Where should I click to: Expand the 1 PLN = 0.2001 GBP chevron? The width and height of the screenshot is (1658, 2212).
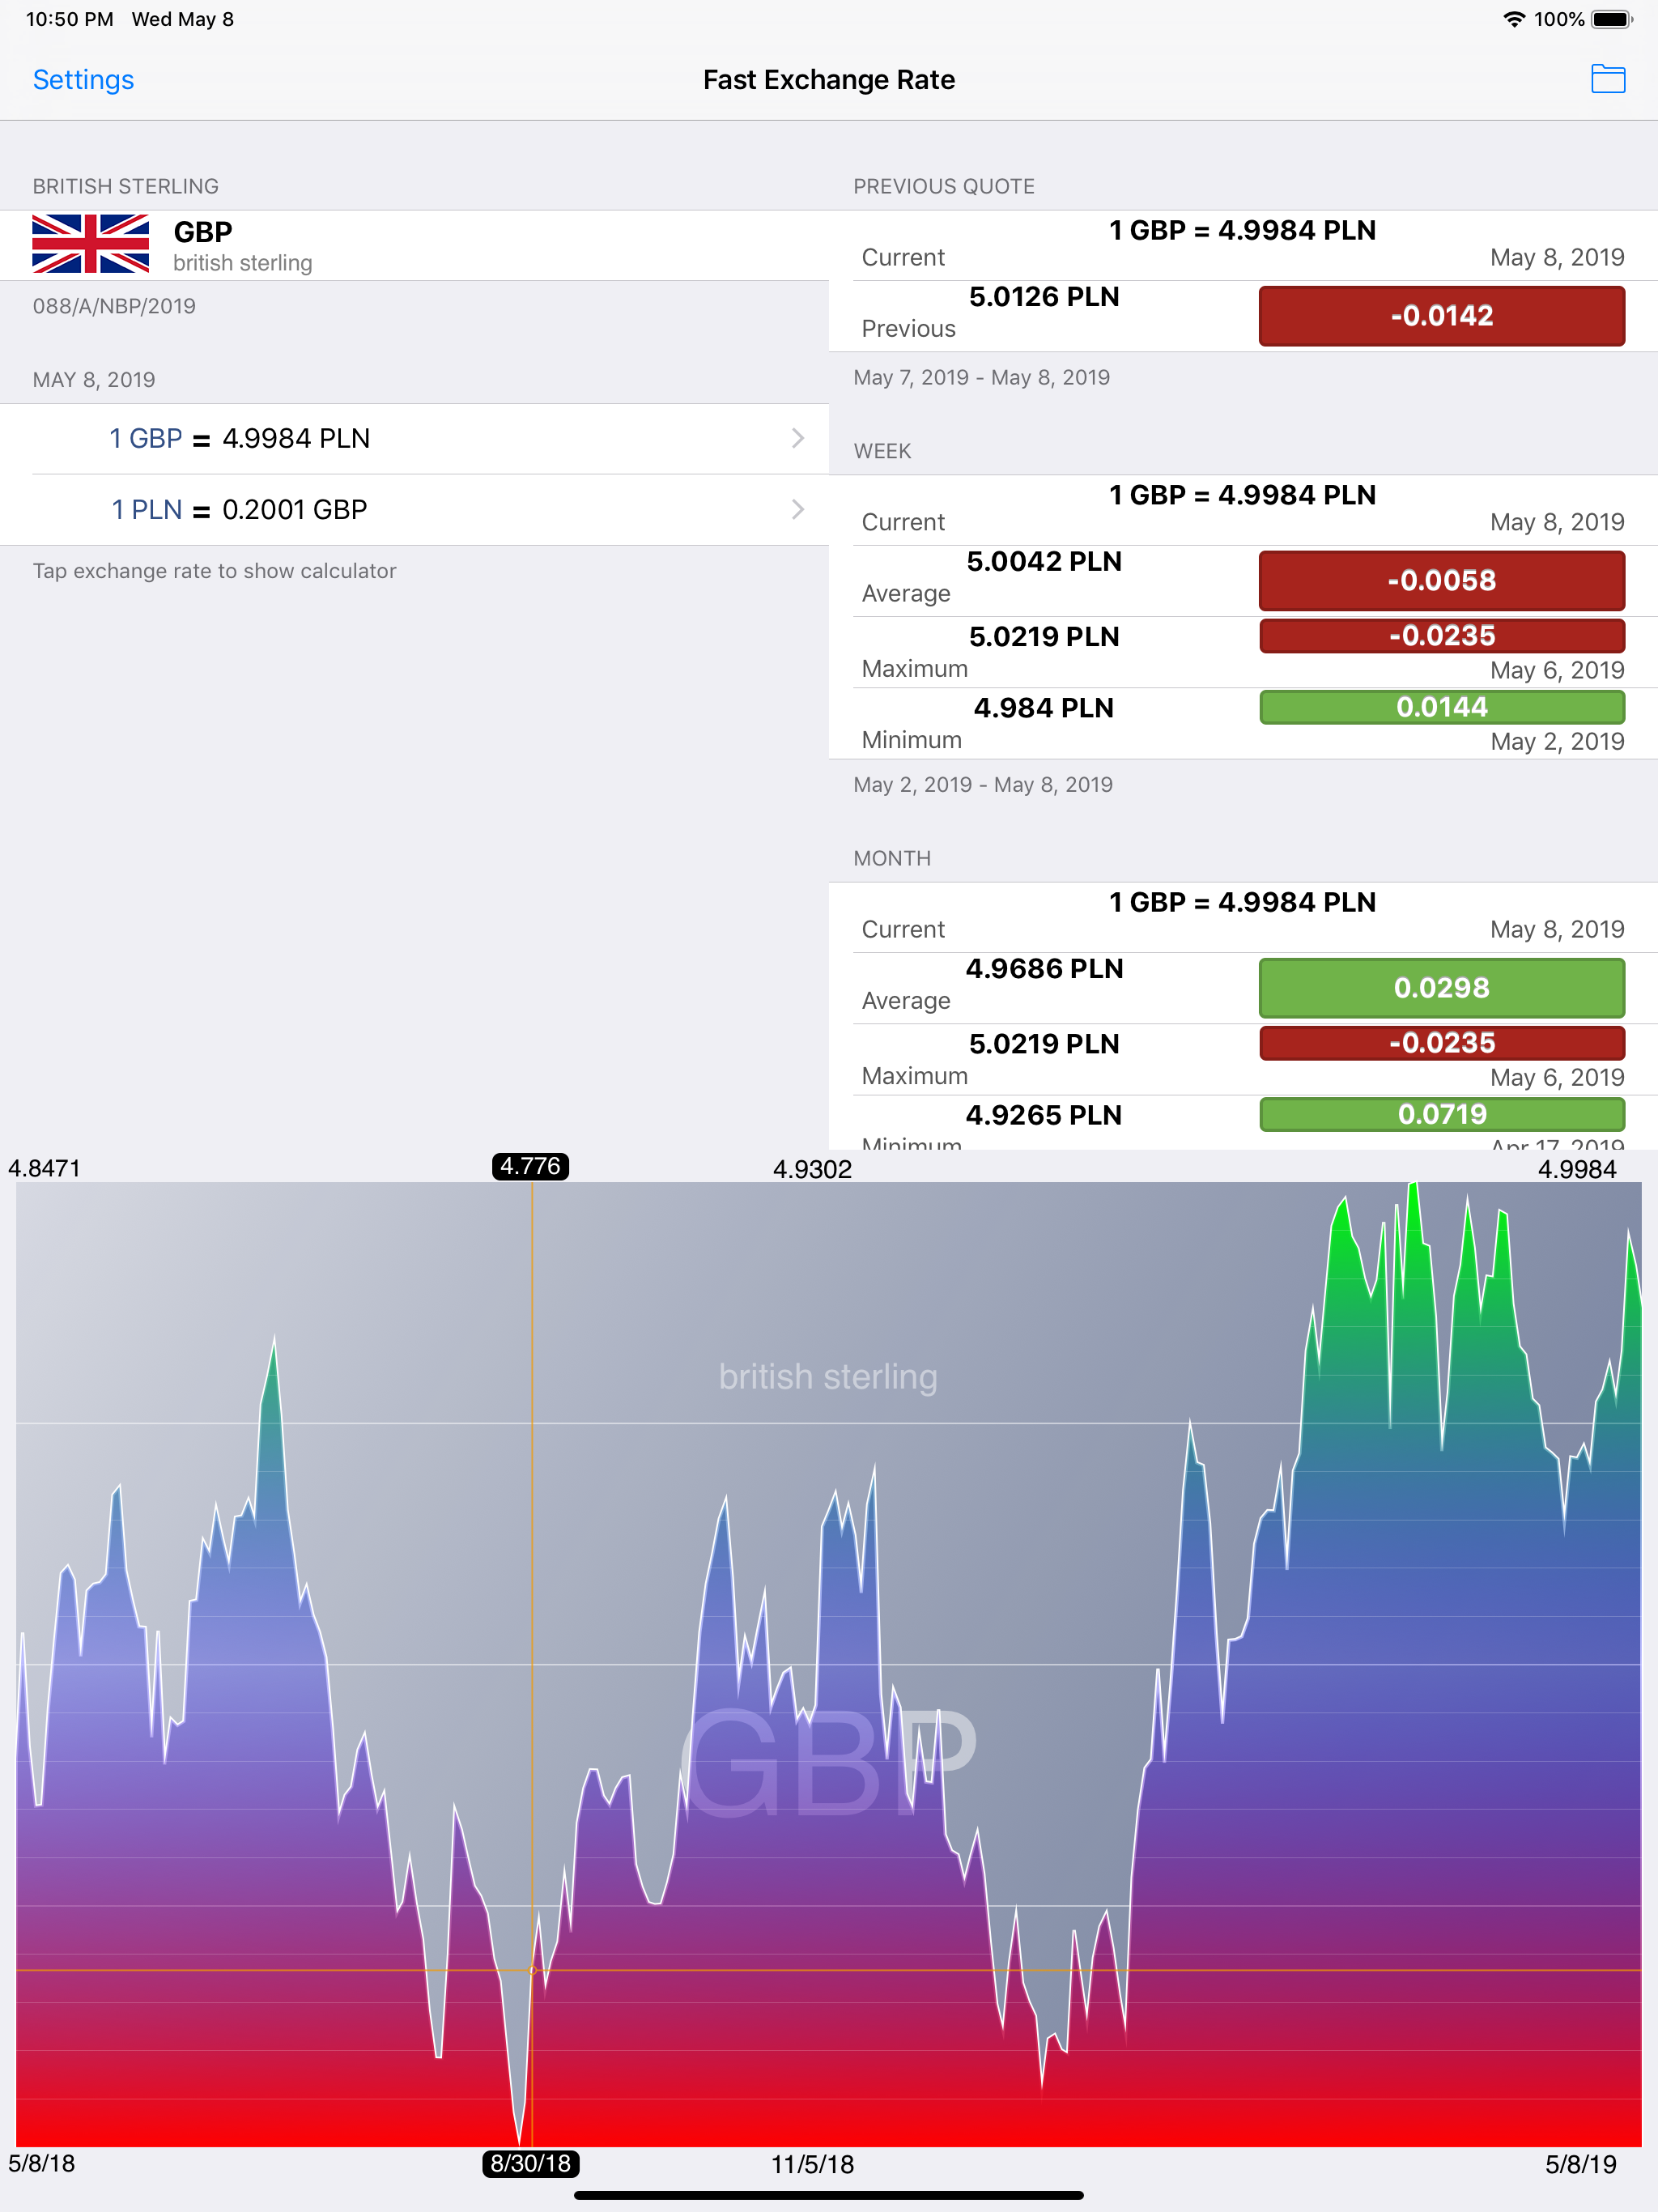click(x=798, y=509)
